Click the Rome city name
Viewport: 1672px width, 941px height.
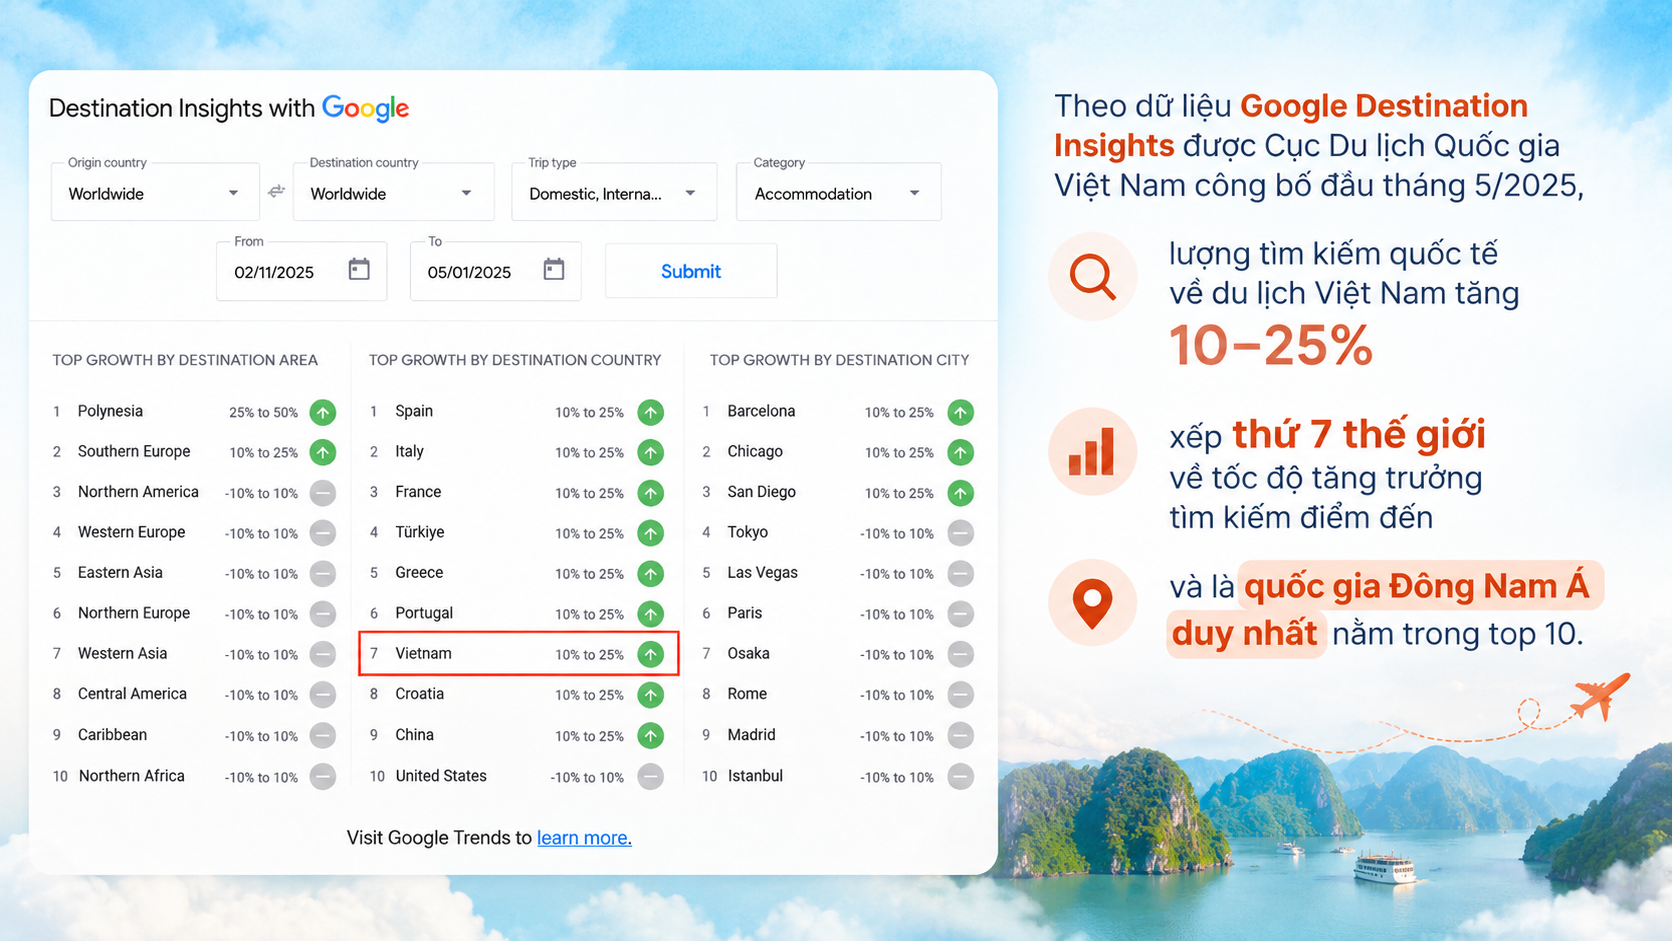pos(747,694)
